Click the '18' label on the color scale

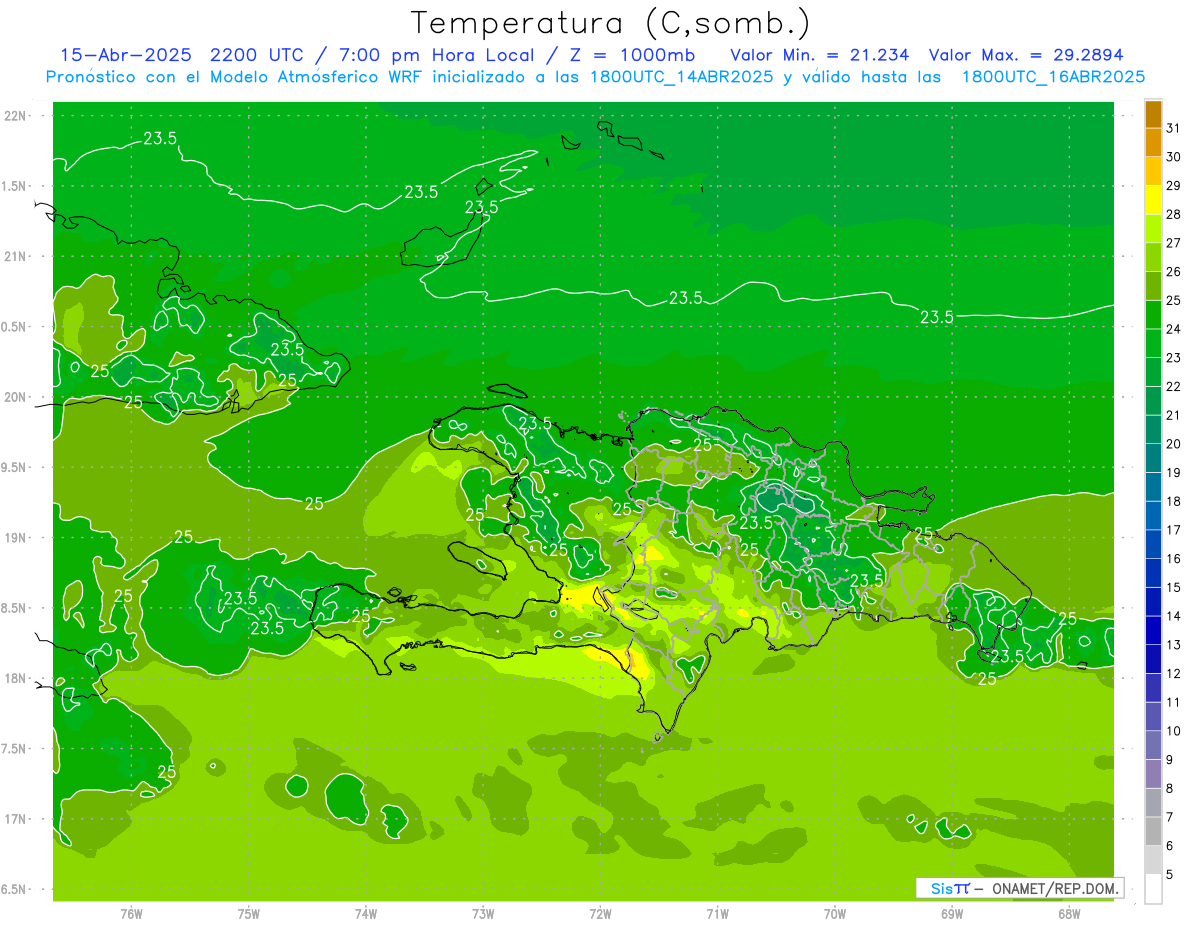[1174, 501]
